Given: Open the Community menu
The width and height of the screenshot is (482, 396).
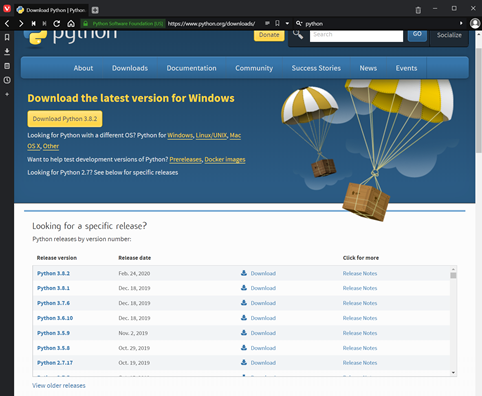Looking at the screenshot, I should click(254, 68).
